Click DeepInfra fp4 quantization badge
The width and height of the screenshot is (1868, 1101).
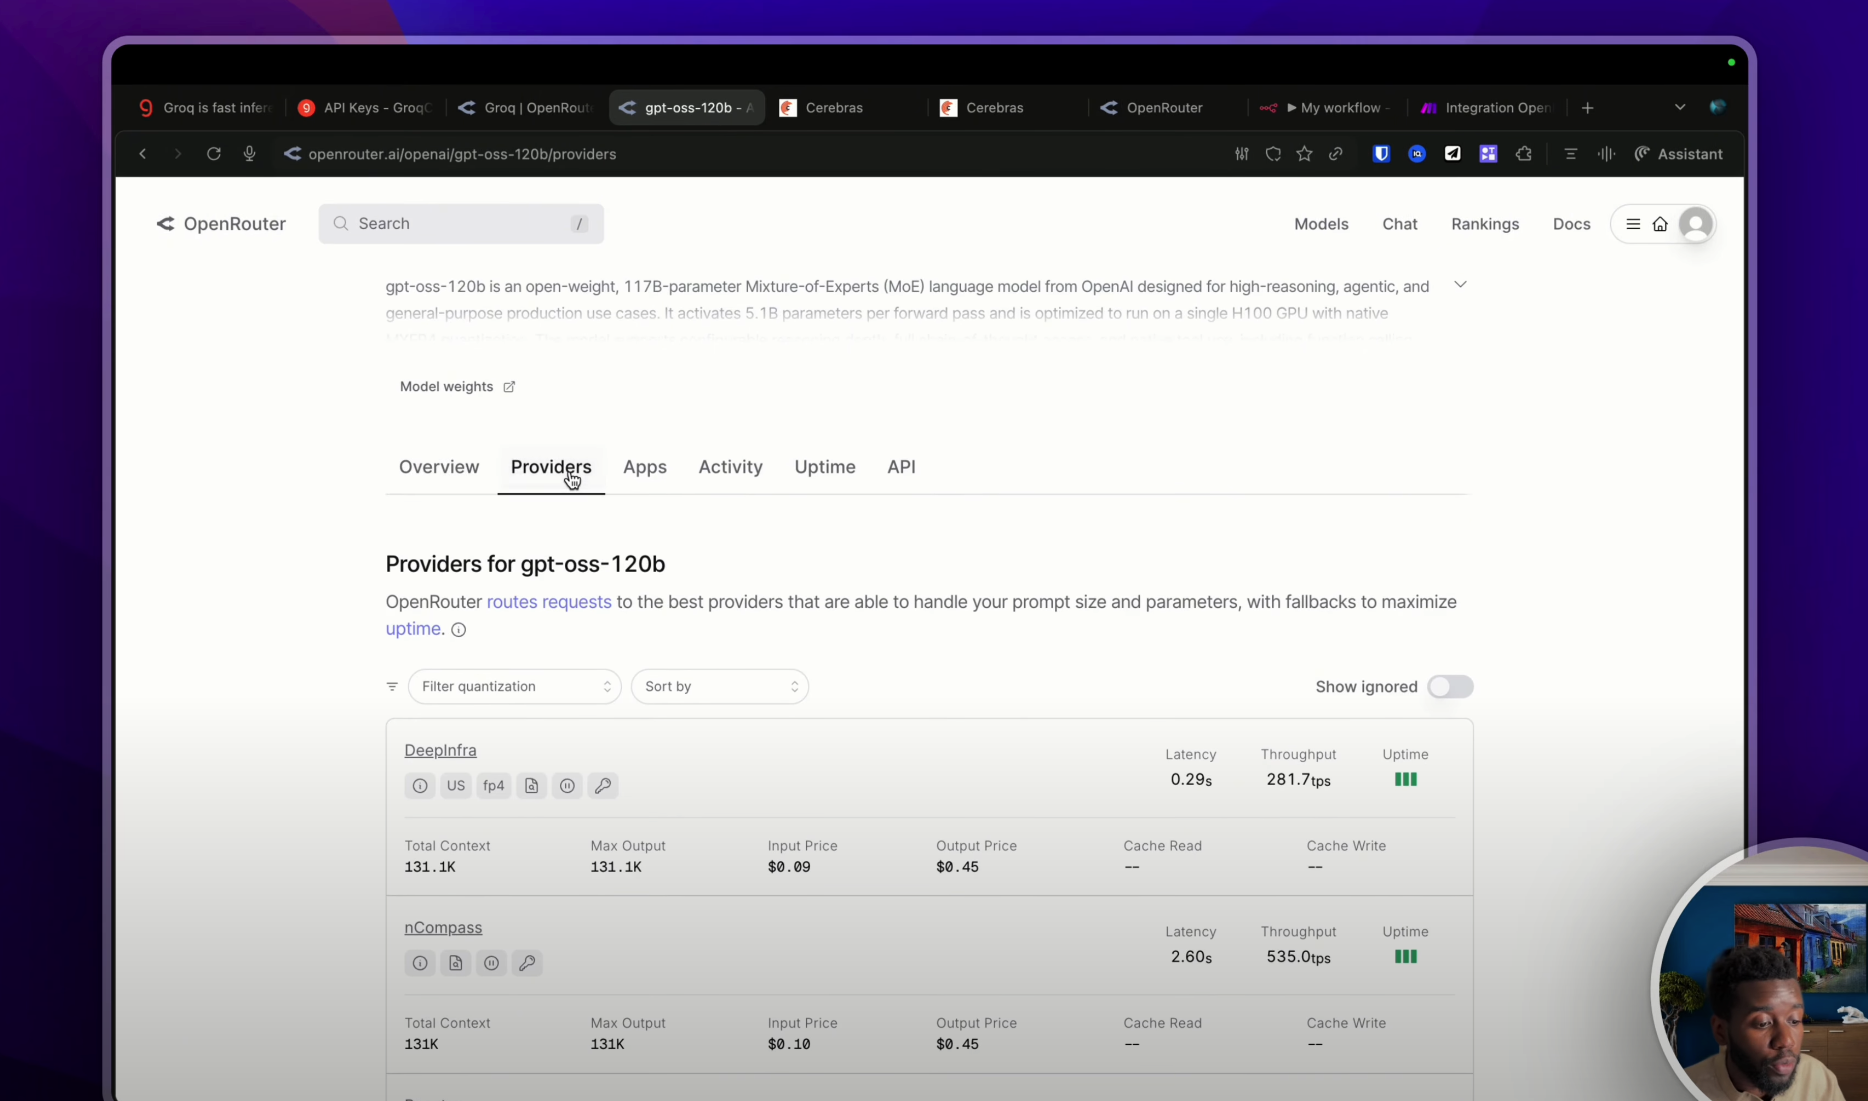[494, 786]
